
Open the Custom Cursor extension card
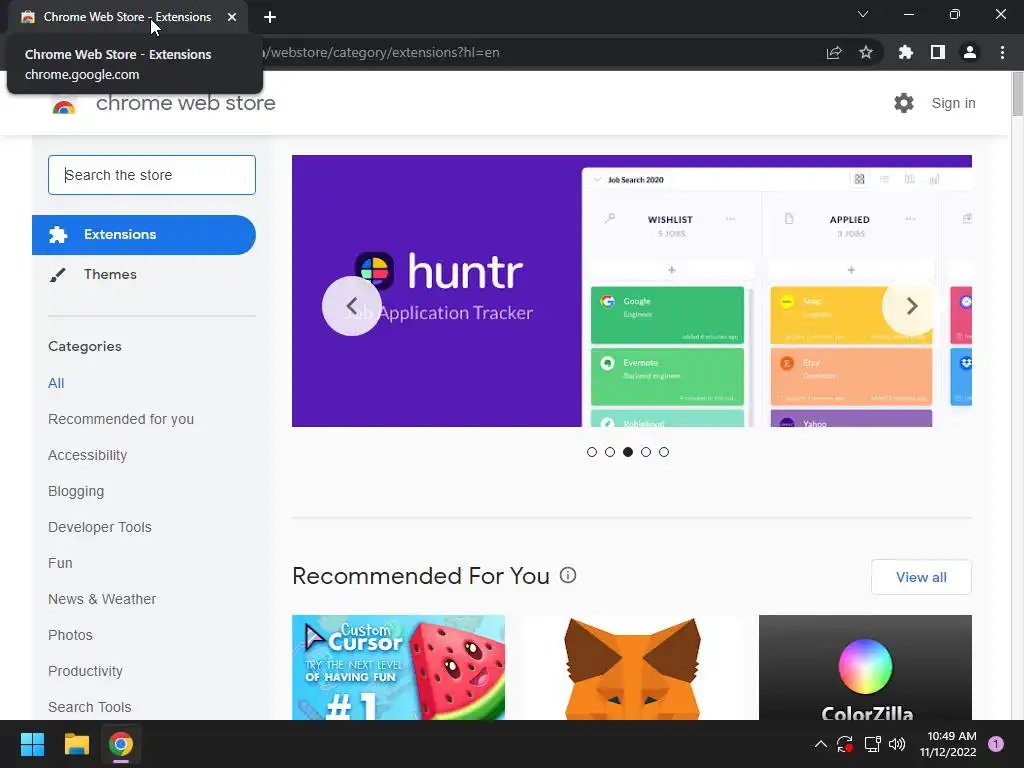(x=398, y=667)
